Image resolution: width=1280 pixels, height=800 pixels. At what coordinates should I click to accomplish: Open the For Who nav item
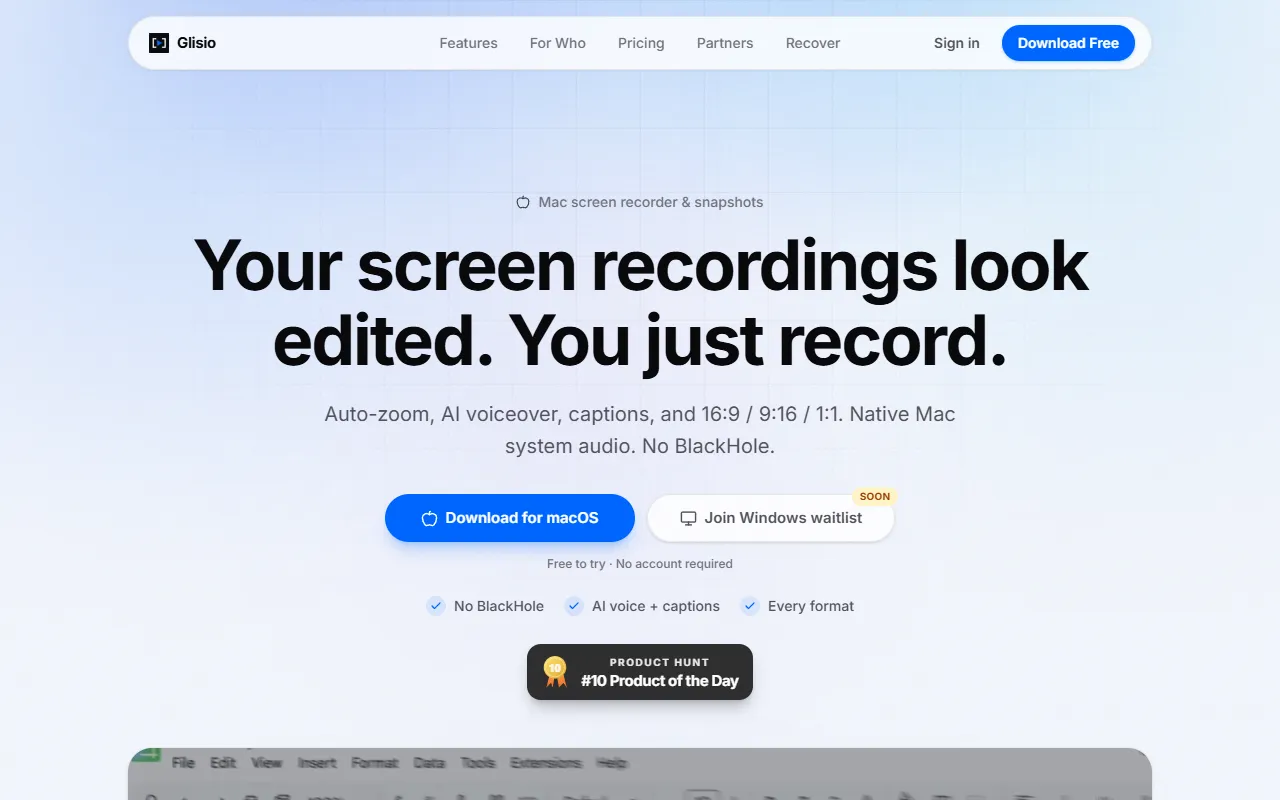(x=558, y=43)
